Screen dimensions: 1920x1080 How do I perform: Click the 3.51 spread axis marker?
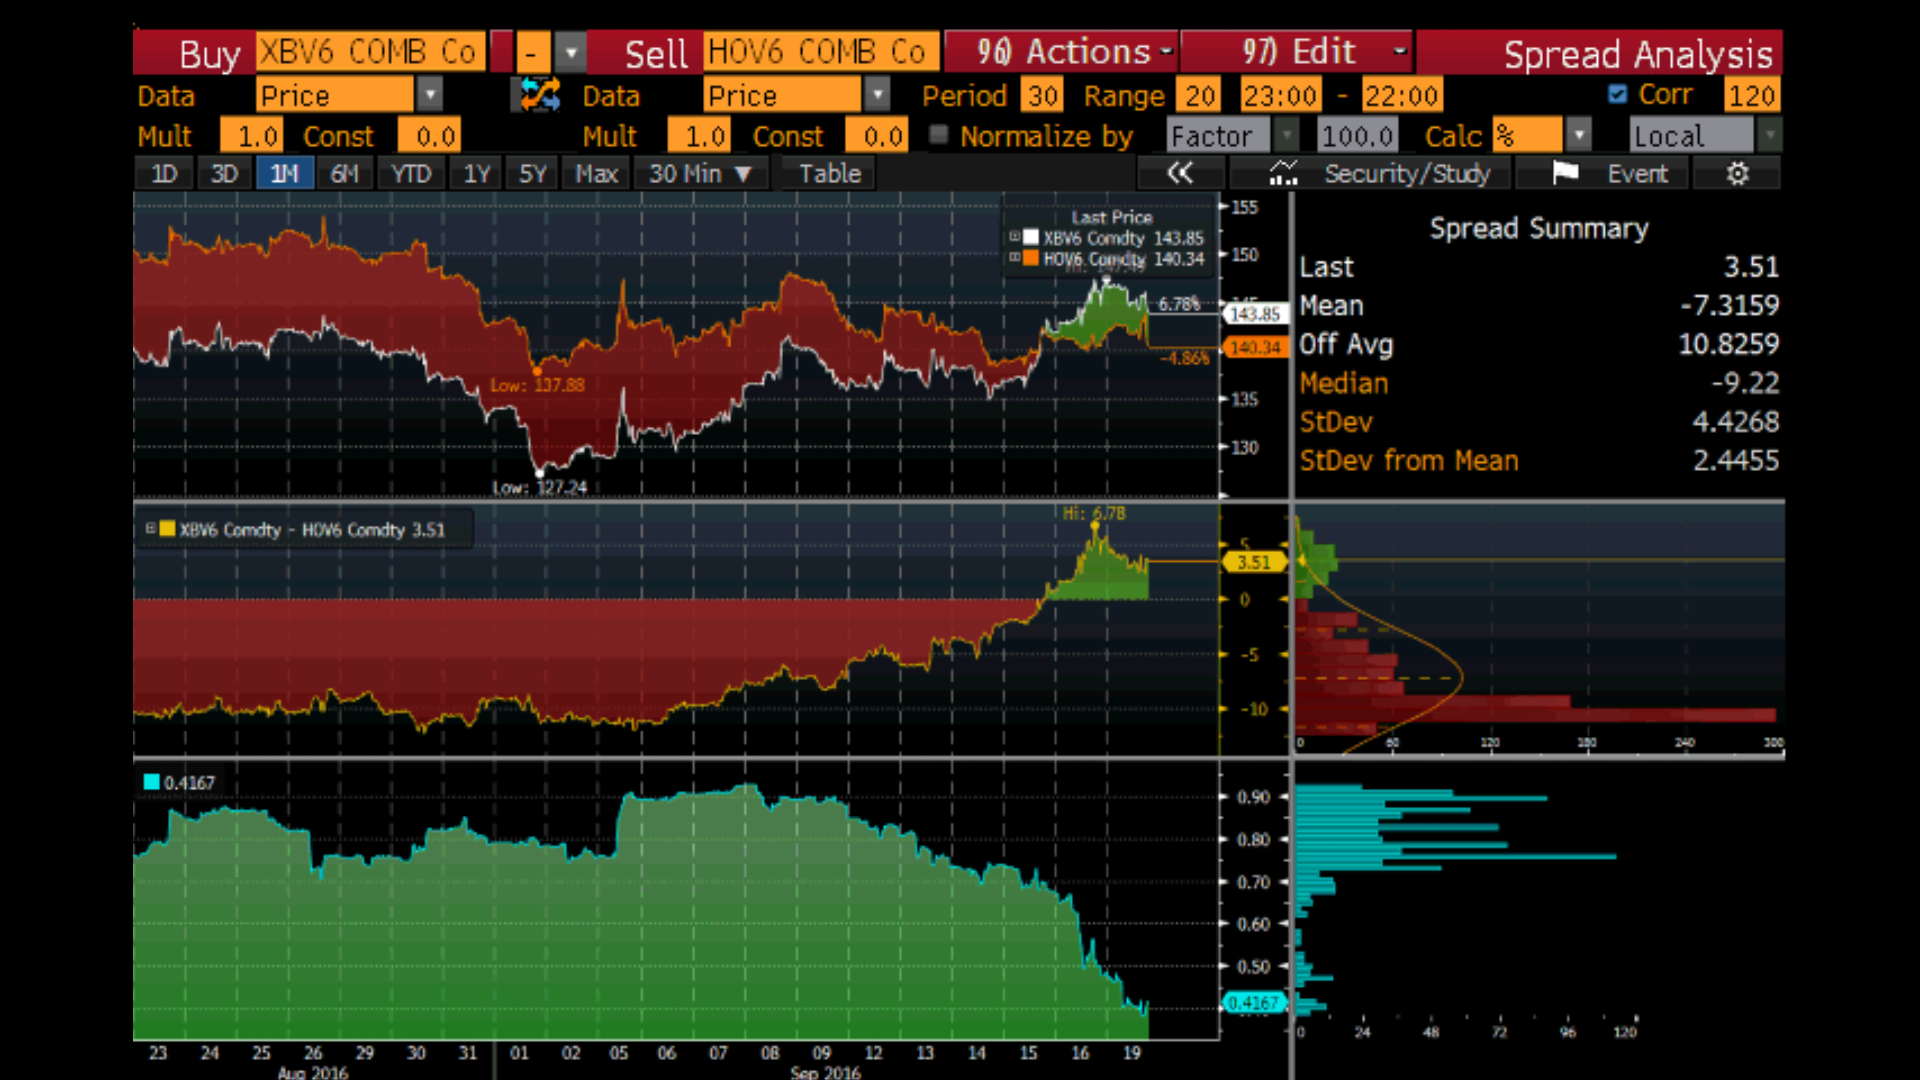click(x=1253, y=562)
